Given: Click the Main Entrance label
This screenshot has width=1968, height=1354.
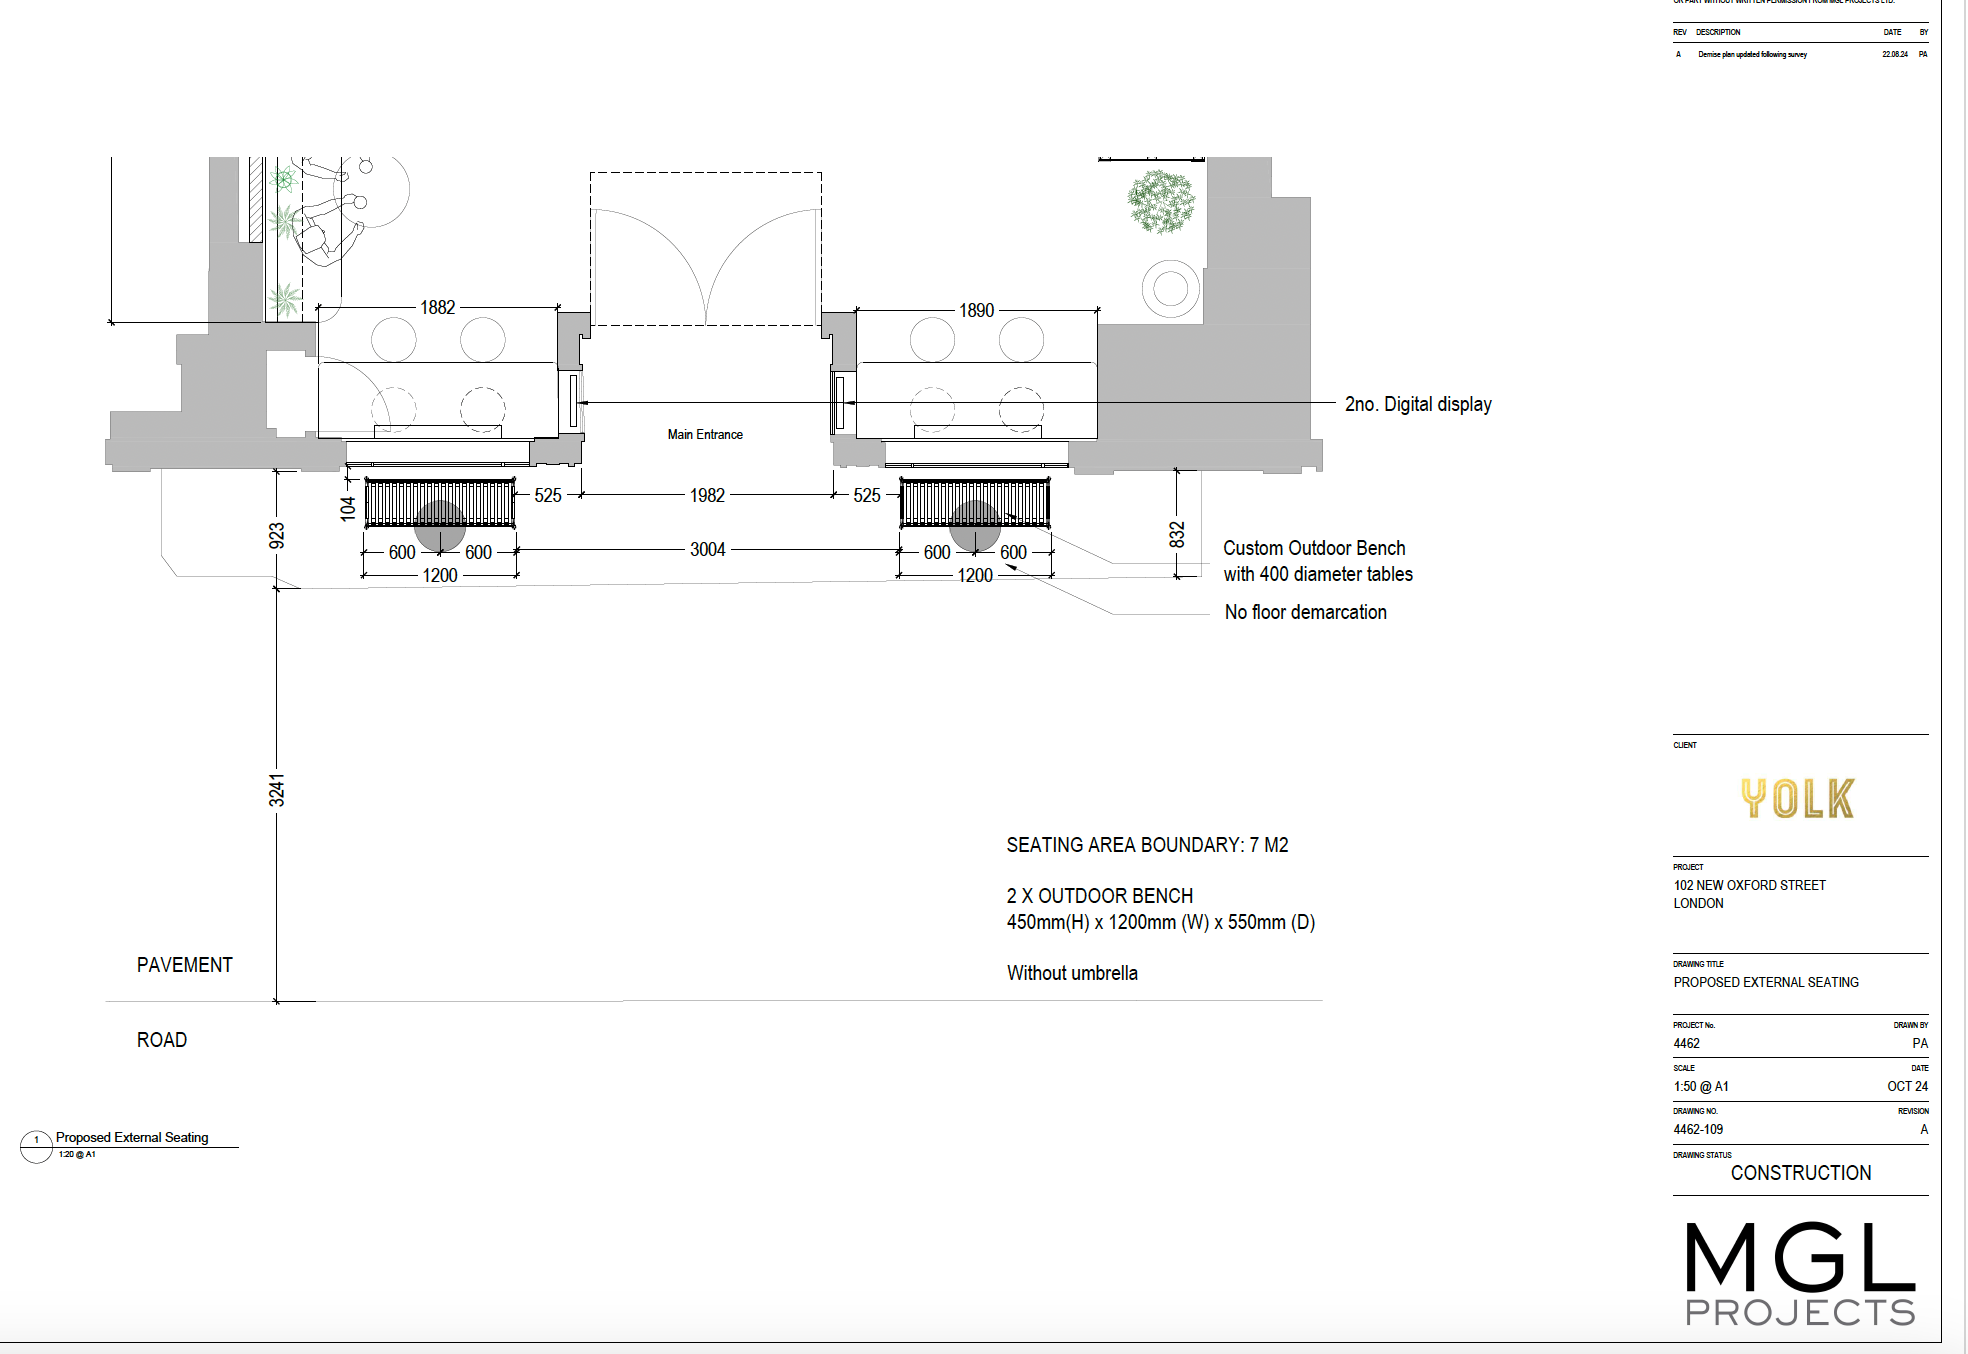Looking at the screenshot, I should (705, 434).
